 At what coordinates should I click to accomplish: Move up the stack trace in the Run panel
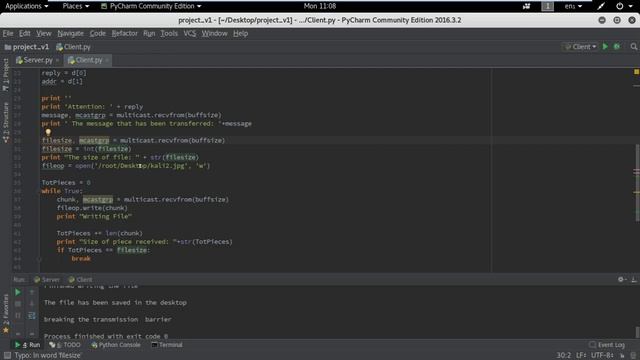pyautogui.click(x=32, y=292)
